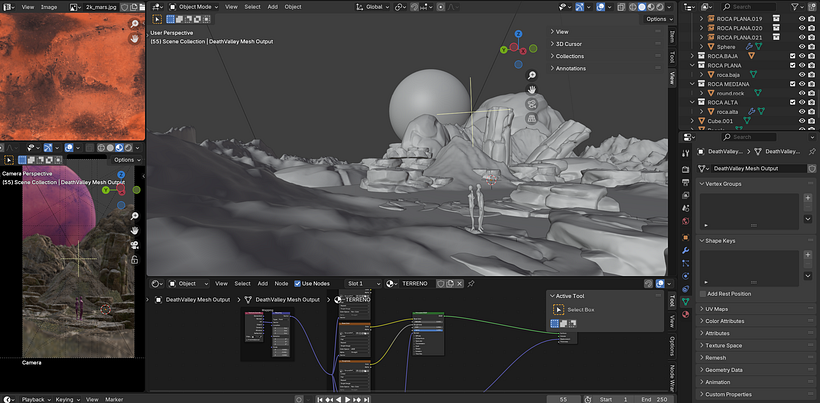Enable the Use Nodes checkbox
The height and width of the screenshot is (403, 820).
298,283
